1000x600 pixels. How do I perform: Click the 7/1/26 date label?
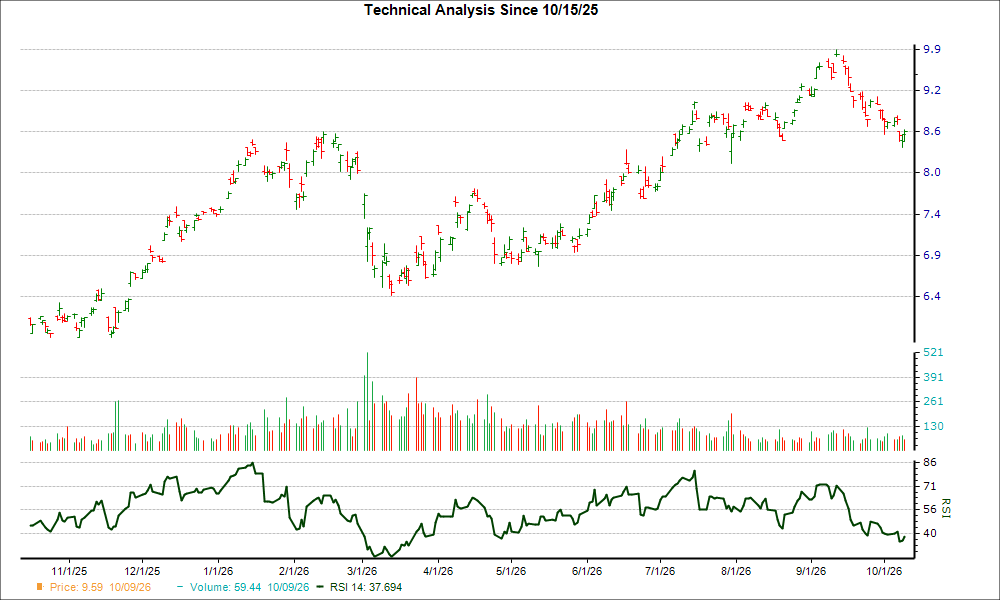(660, 571)
